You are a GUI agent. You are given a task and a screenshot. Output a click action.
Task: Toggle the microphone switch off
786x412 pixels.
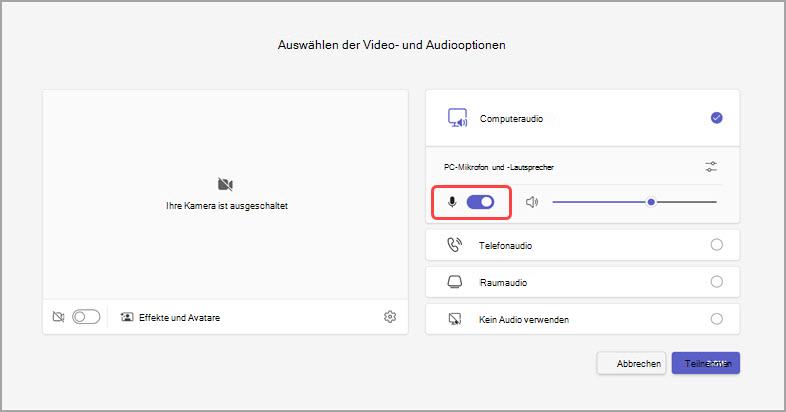(480, 202)
